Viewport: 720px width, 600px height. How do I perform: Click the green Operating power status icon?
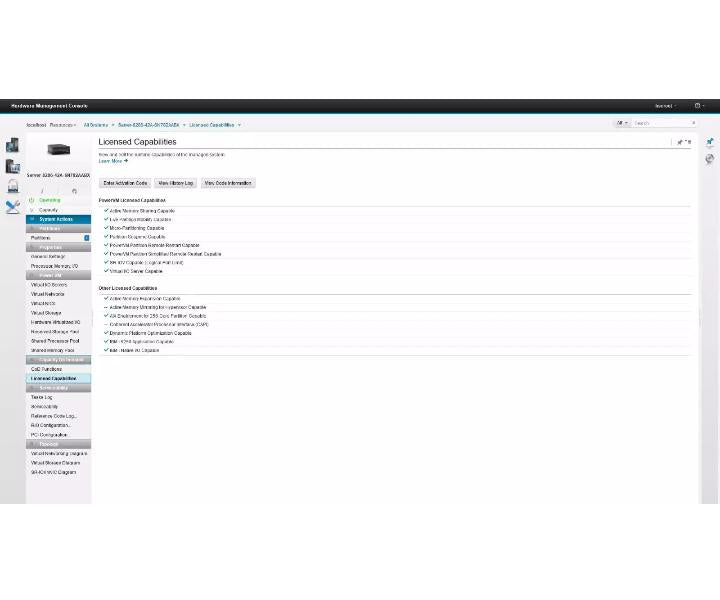point(32,200)
